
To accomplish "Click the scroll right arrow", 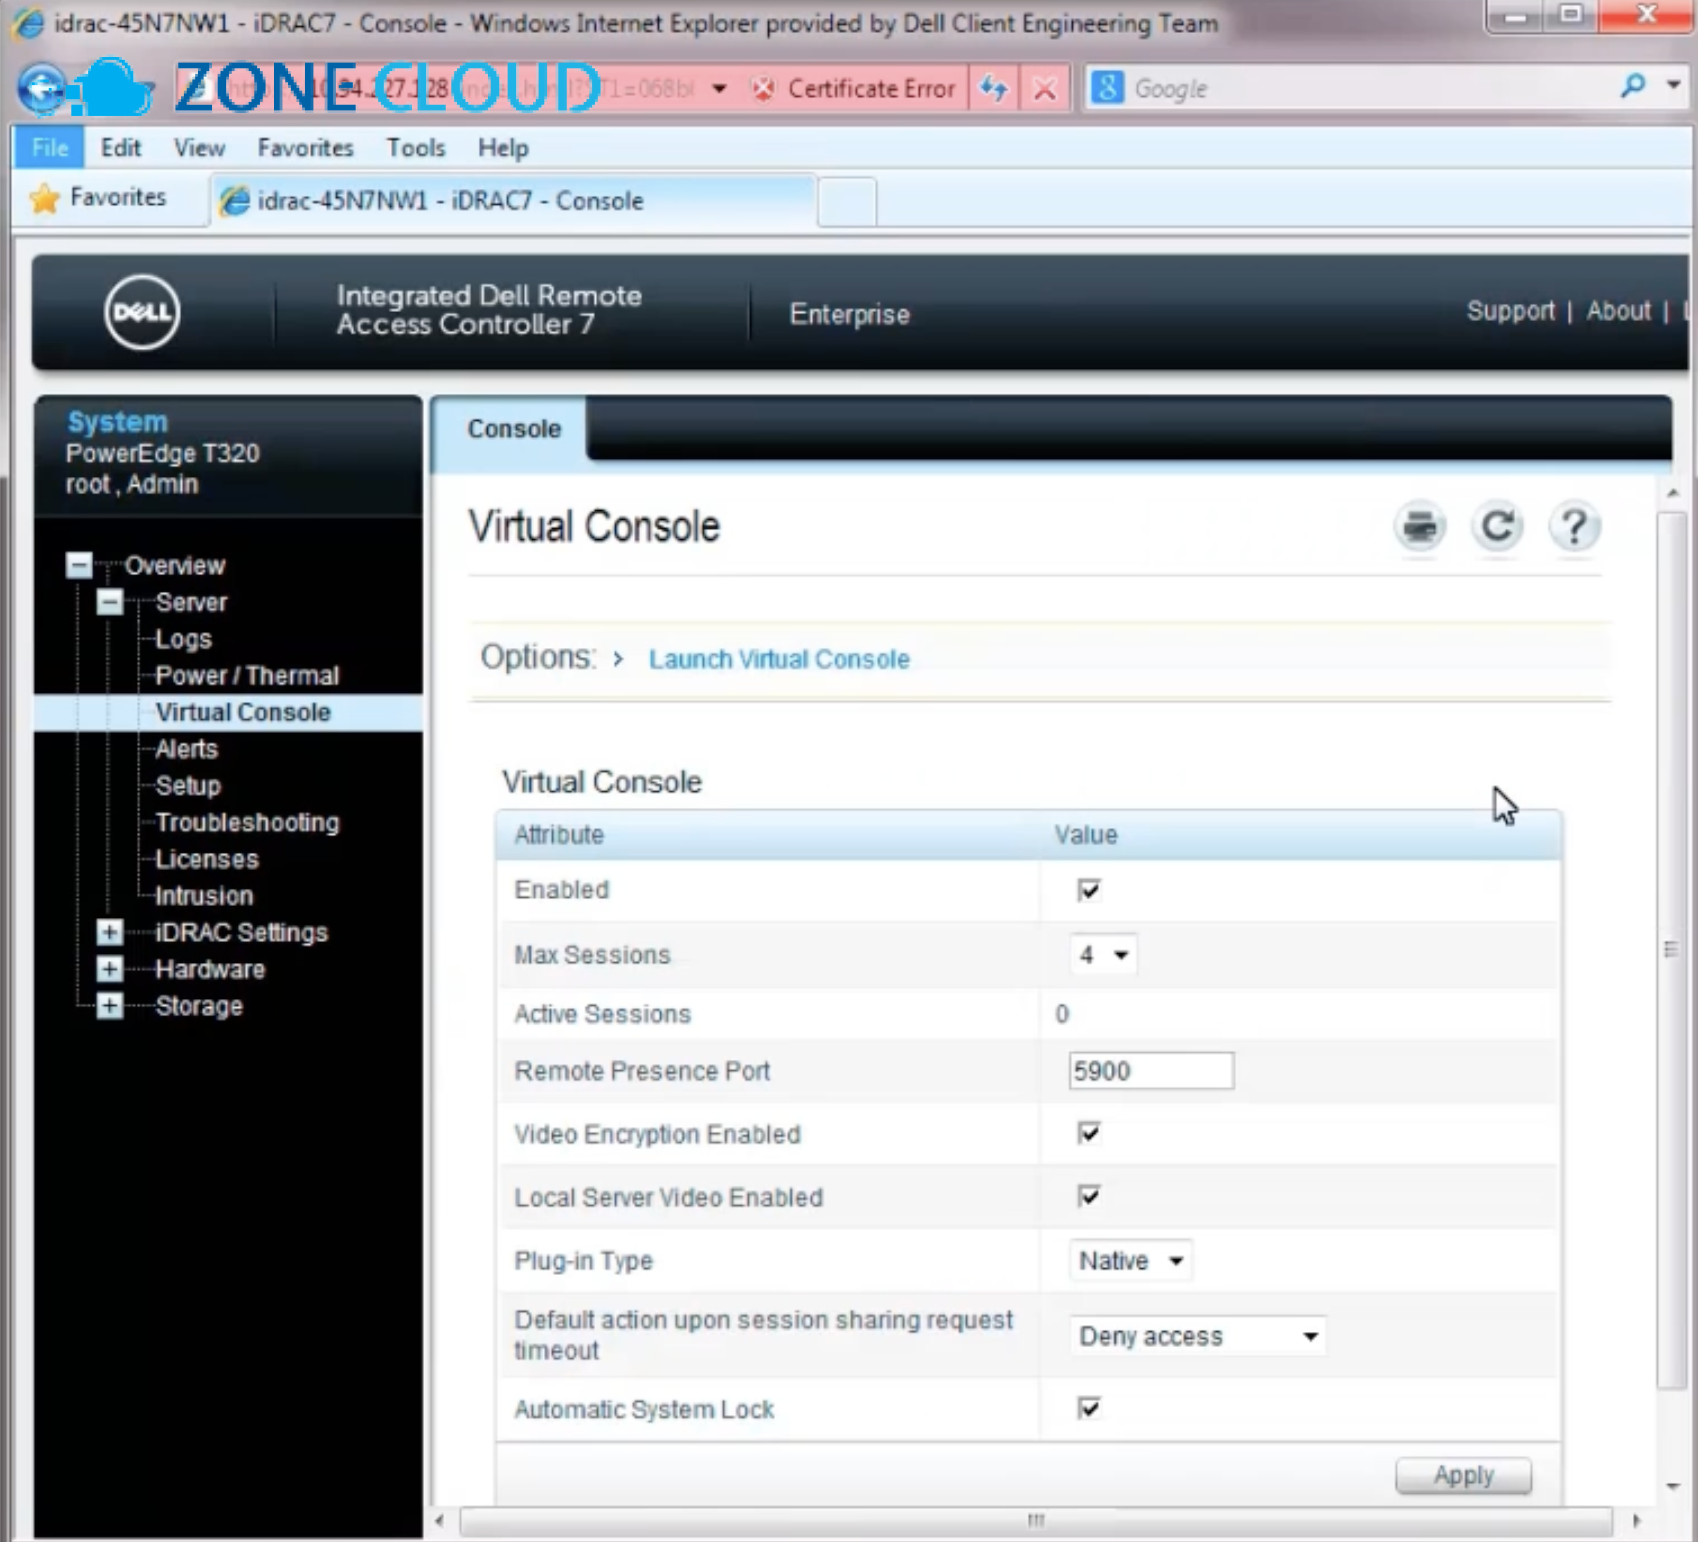I will click(1636, 1521).
